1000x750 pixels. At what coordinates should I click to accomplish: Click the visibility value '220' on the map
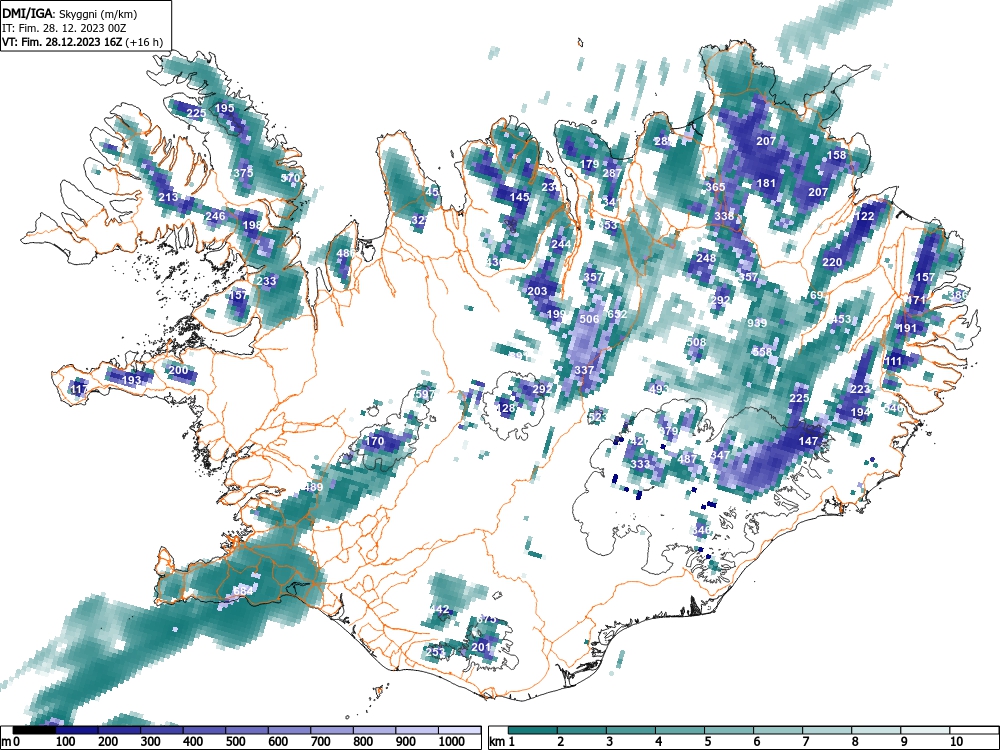tap(832, 262)
